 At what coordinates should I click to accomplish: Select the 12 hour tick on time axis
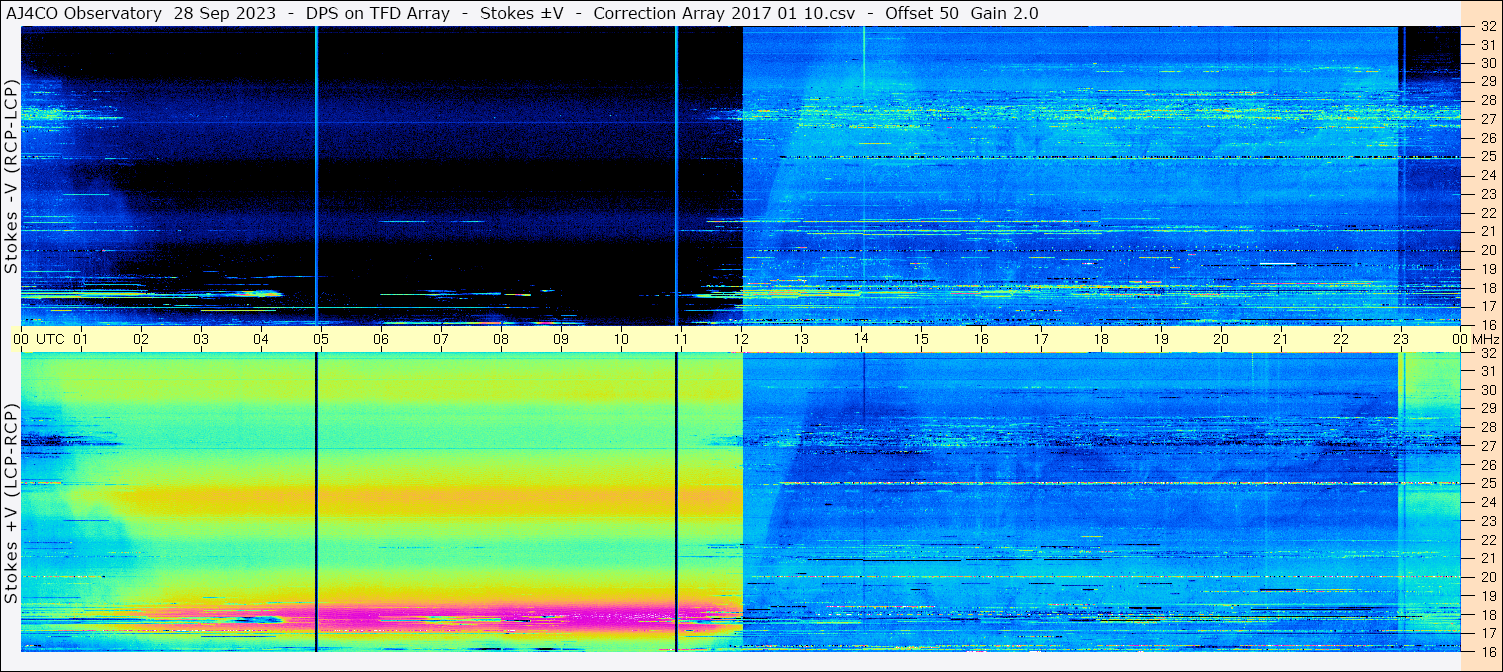pos(741,339)
